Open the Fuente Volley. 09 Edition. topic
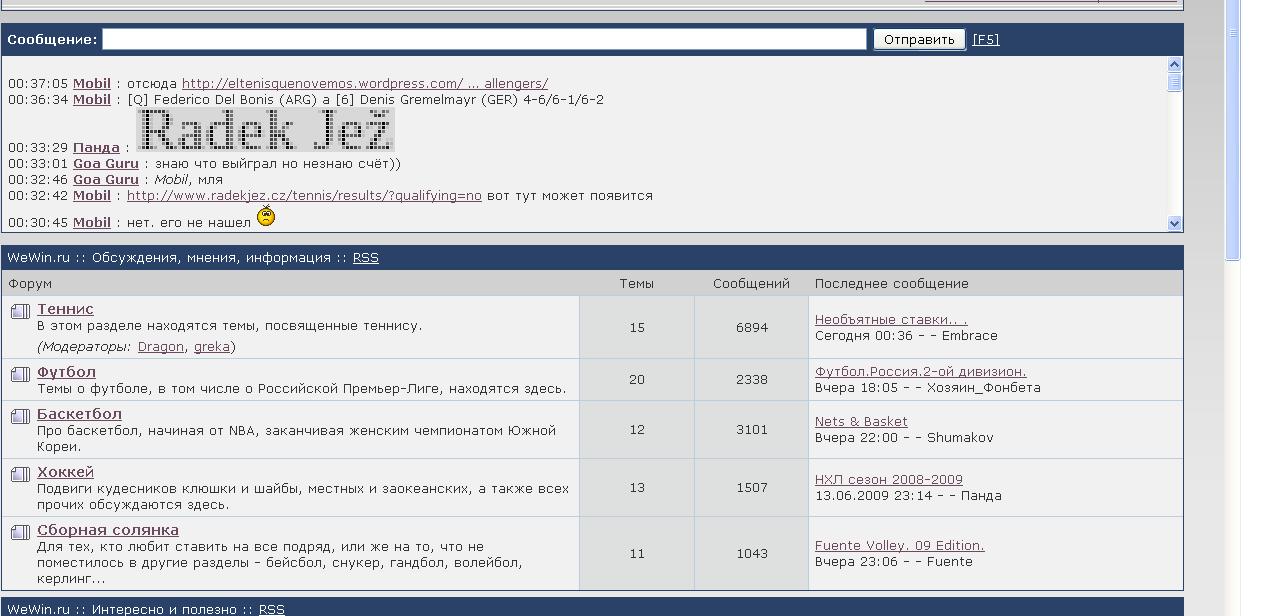The image size is (1270, 616). (x=899, y=546)
